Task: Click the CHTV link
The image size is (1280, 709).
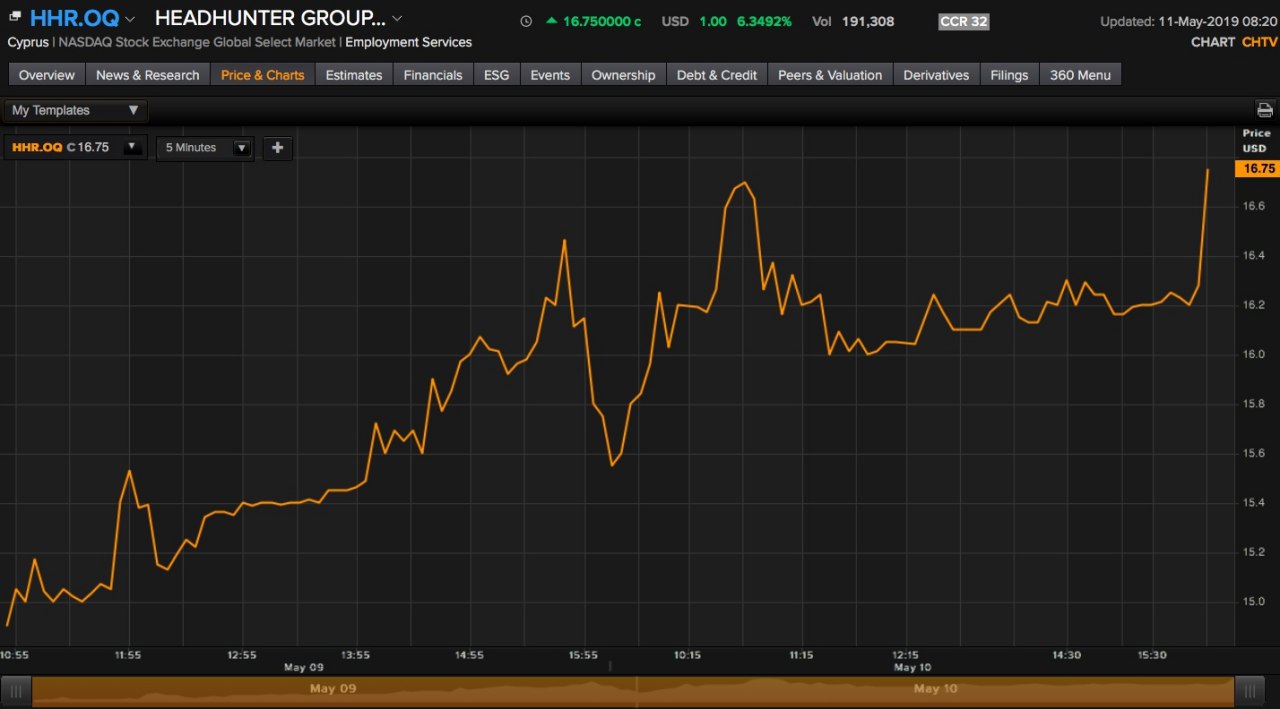Action: pos(1259,42)
